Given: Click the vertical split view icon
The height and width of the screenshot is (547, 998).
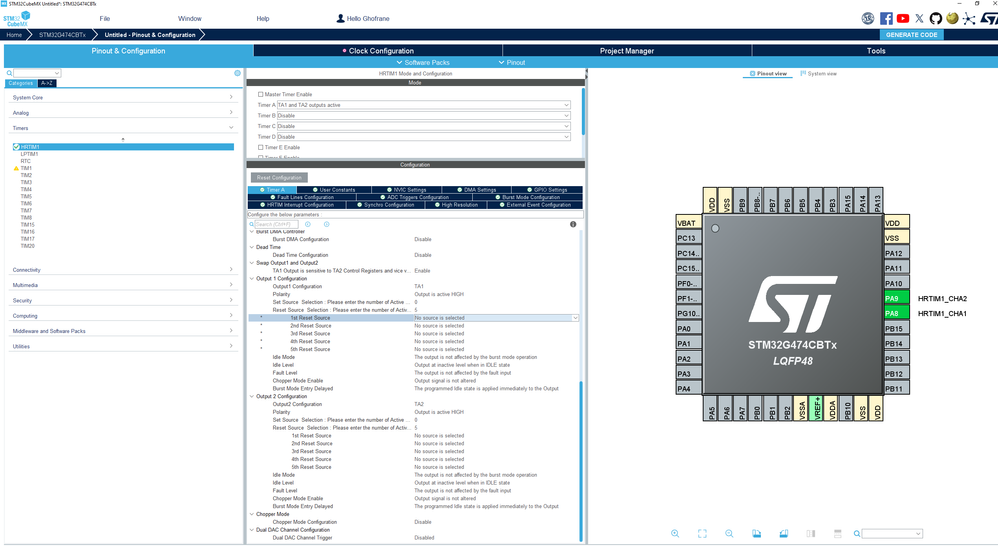Looking at the screenshot, I should [x=811, y=534].
